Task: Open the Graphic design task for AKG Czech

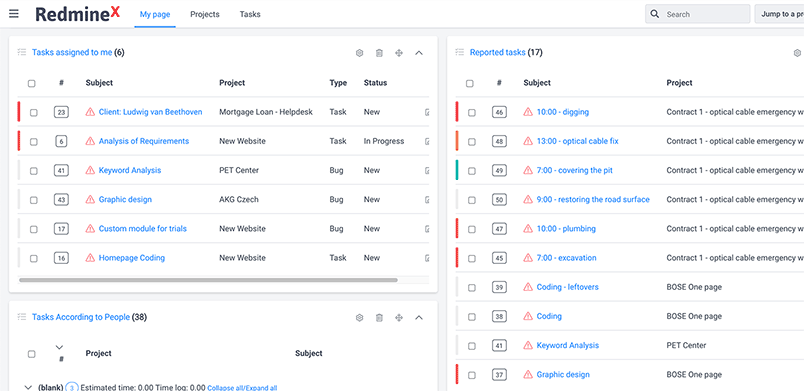Action: [x=125, y=199]
